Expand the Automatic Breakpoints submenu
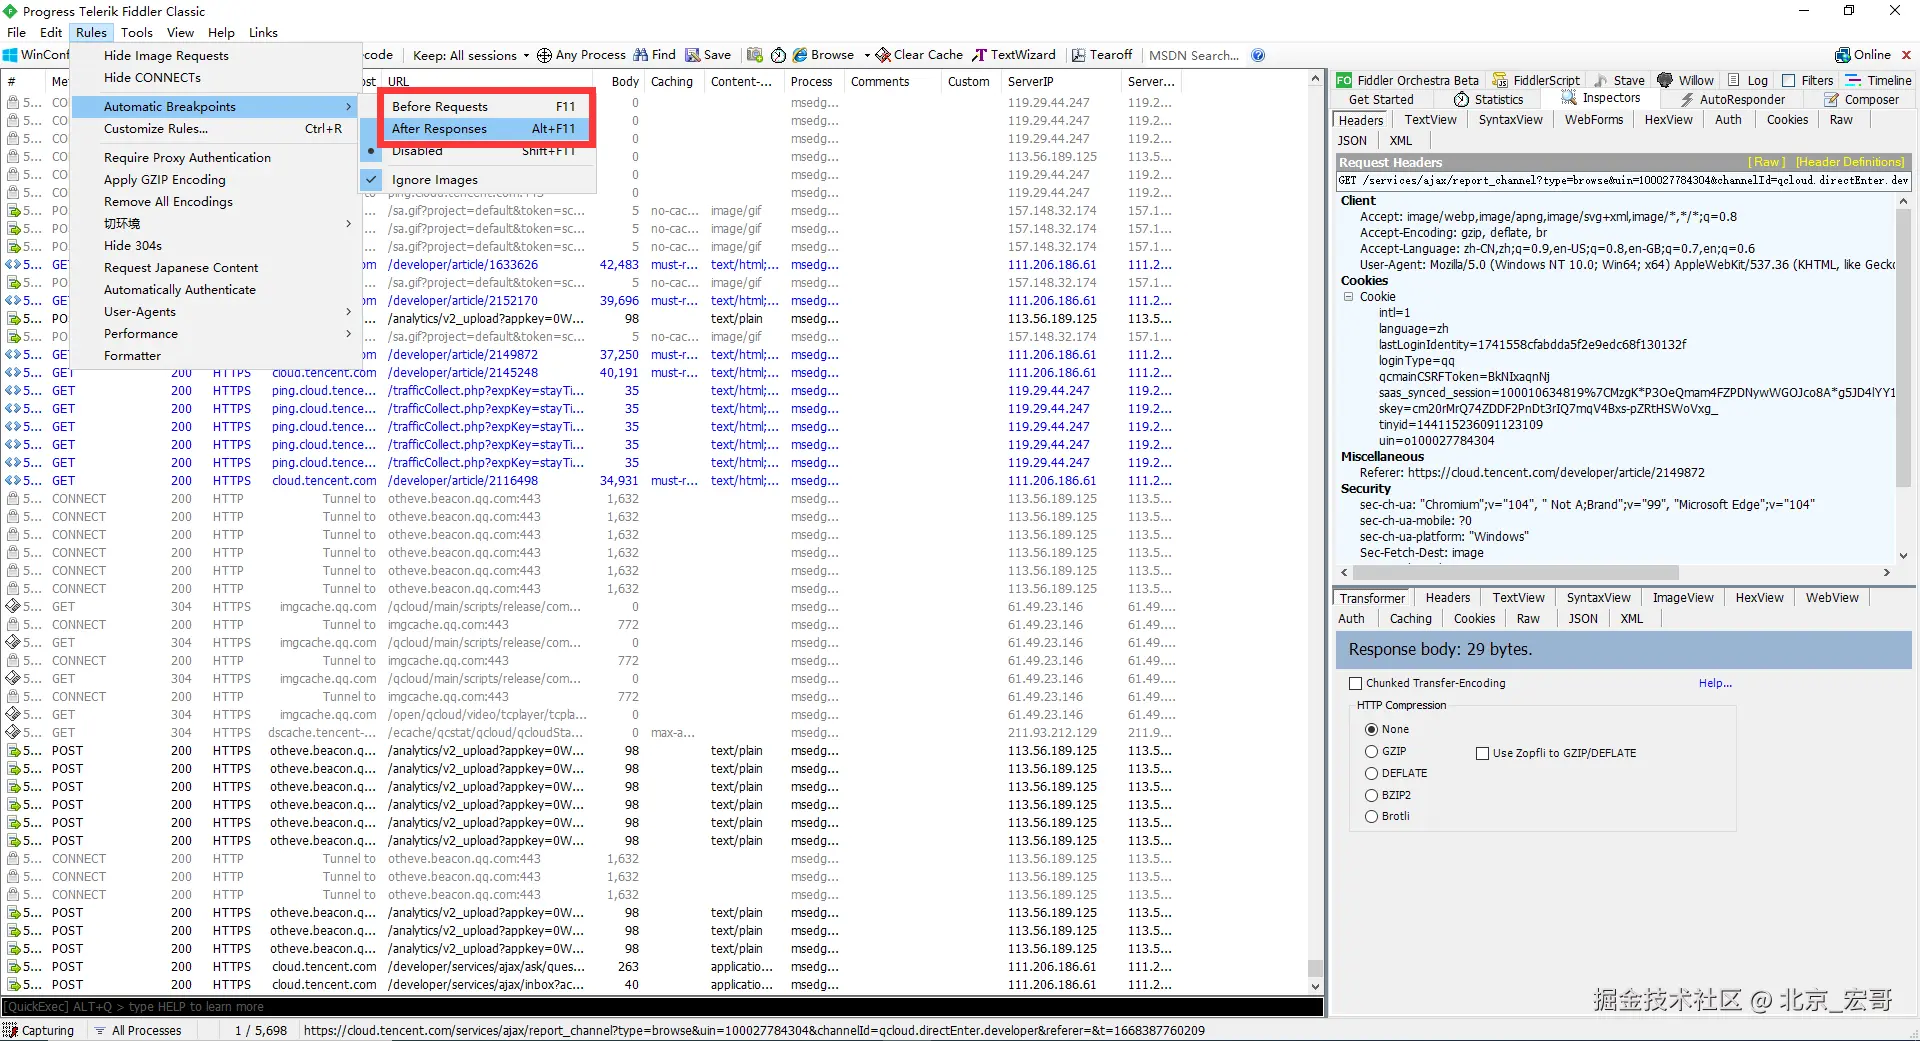This screenshot has height=1041, width=1920. (x=216, y=106)
